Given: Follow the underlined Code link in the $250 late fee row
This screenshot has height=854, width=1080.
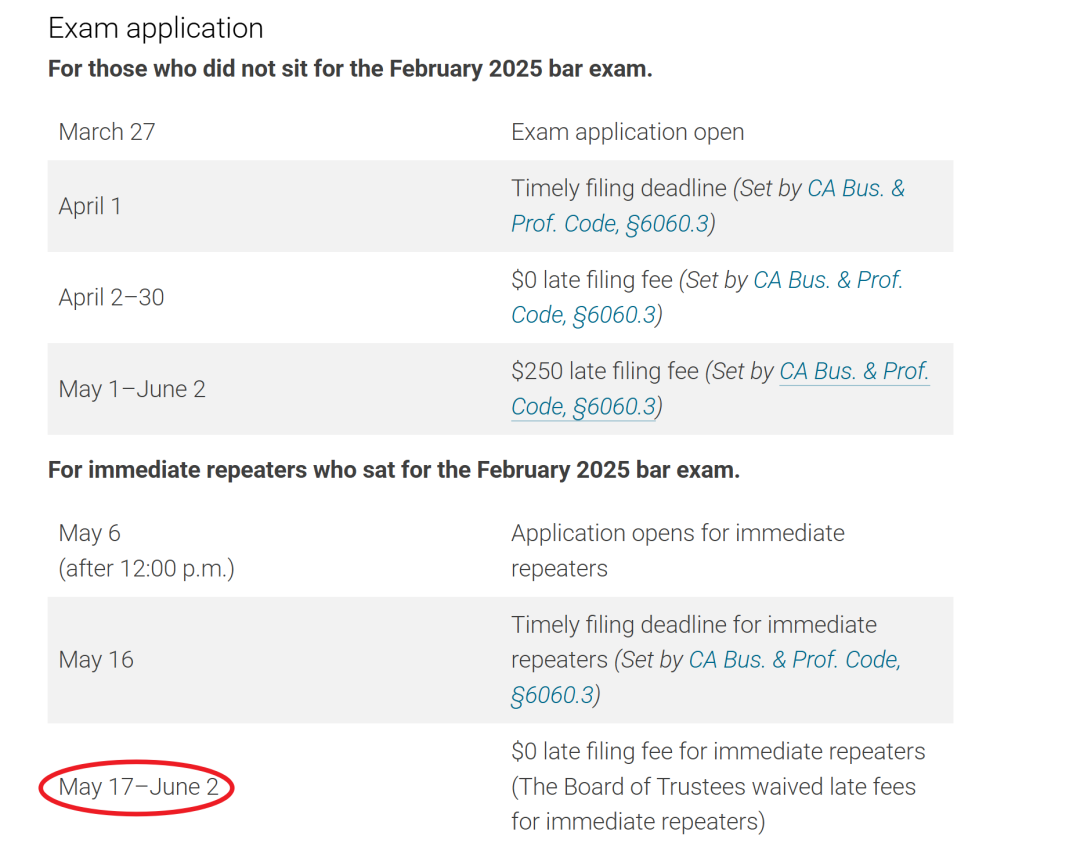Looking at the screenshot, I should click(x=583, y=406).
